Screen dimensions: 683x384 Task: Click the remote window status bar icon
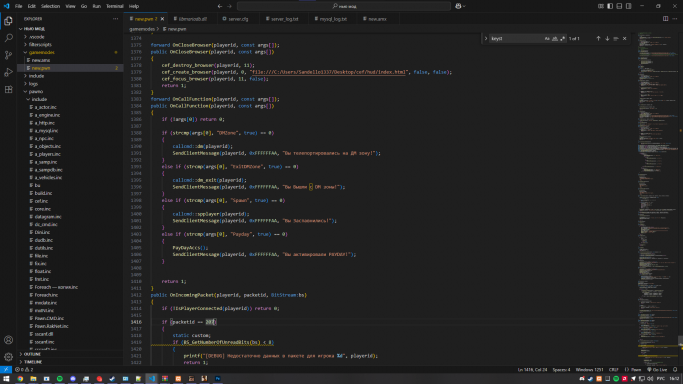tap(6, 369)
